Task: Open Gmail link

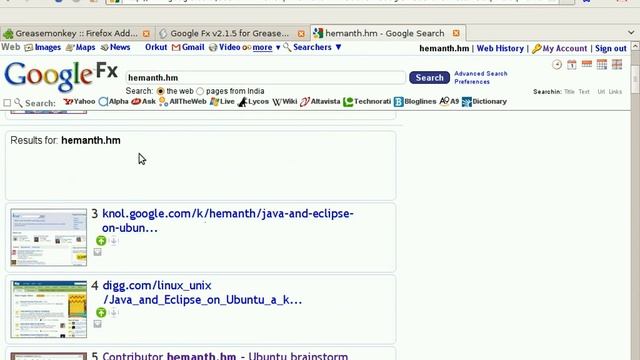Action: [x=193, y=47]
